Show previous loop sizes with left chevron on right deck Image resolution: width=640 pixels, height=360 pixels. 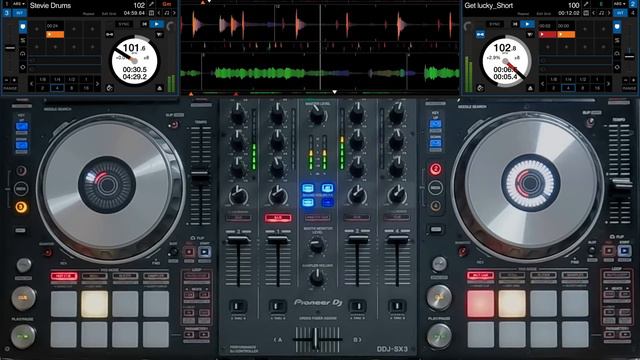coord(542,84)
